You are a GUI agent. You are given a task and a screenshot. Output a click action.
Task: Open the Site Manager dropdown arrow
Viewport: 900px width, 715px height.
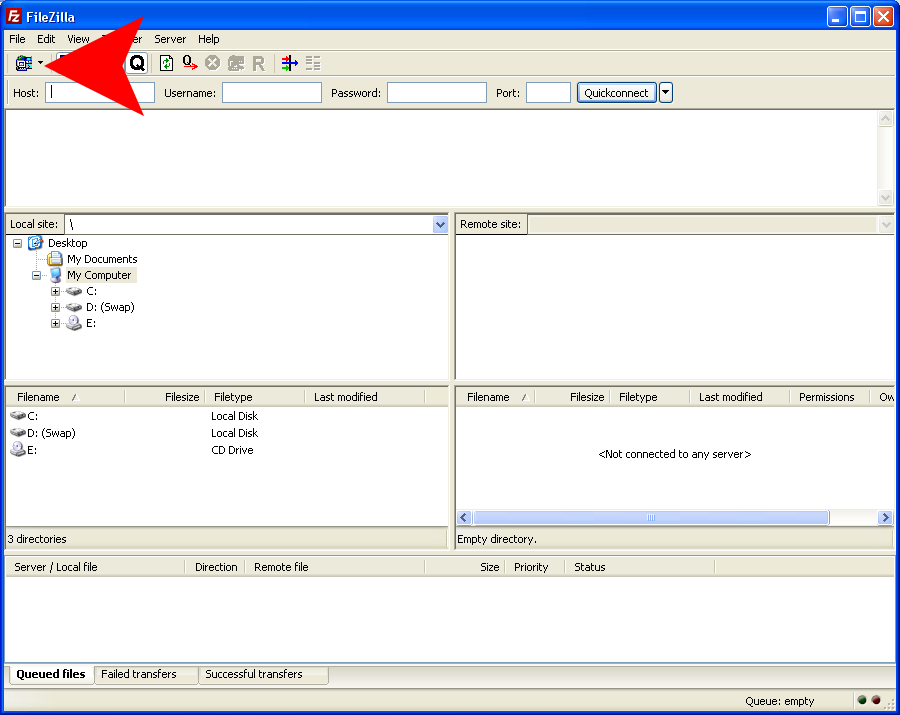point(40,63)
